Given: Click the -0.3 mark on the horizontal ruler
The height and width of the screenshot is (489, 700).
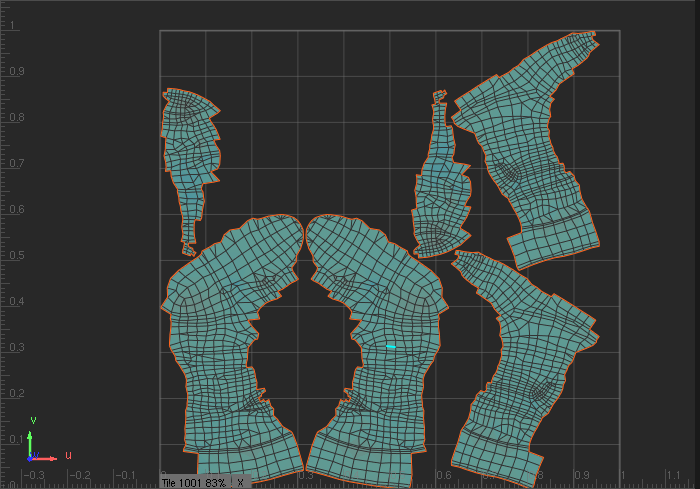Looking at the screenshot, I should [33, 475].
